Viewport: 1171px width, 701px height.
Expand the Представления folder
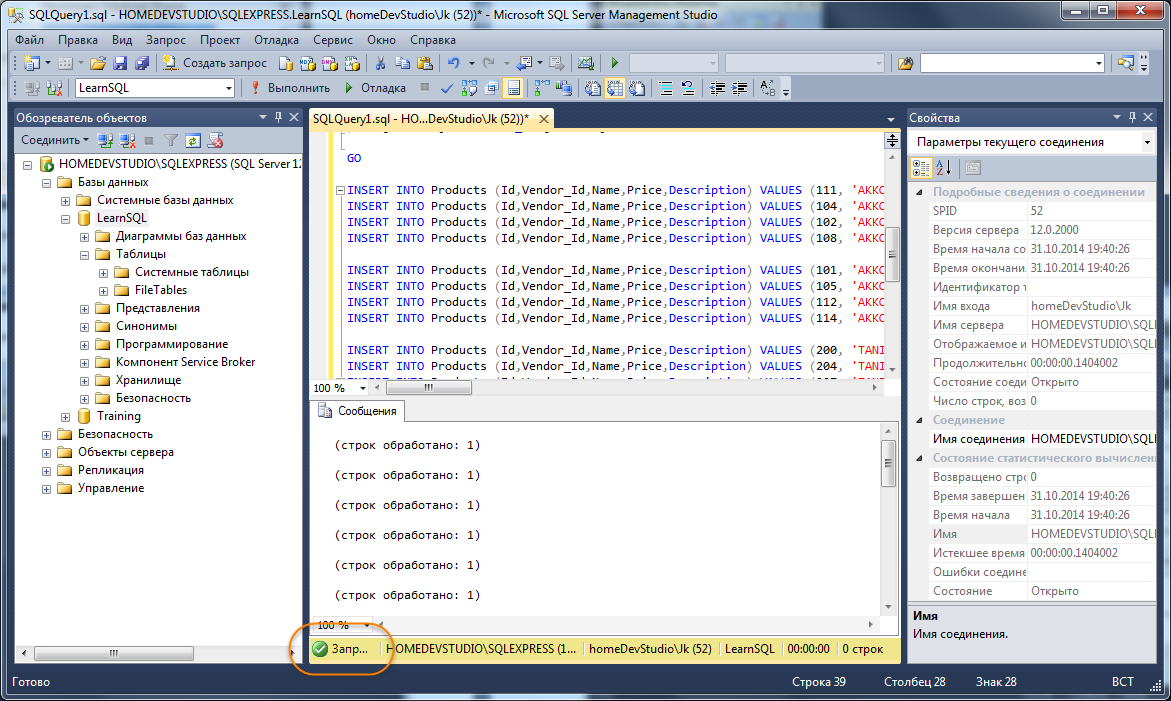(84, 308)
